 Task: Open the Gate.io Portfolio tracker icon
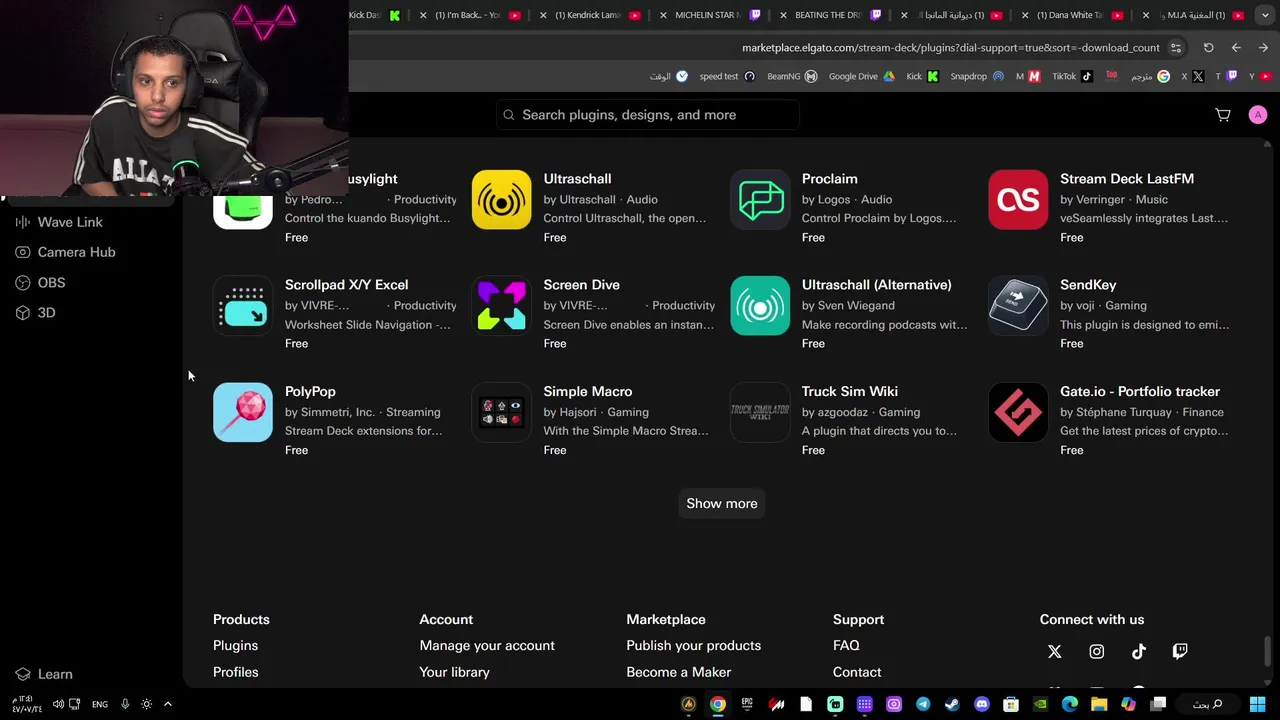click(1018, 412)
